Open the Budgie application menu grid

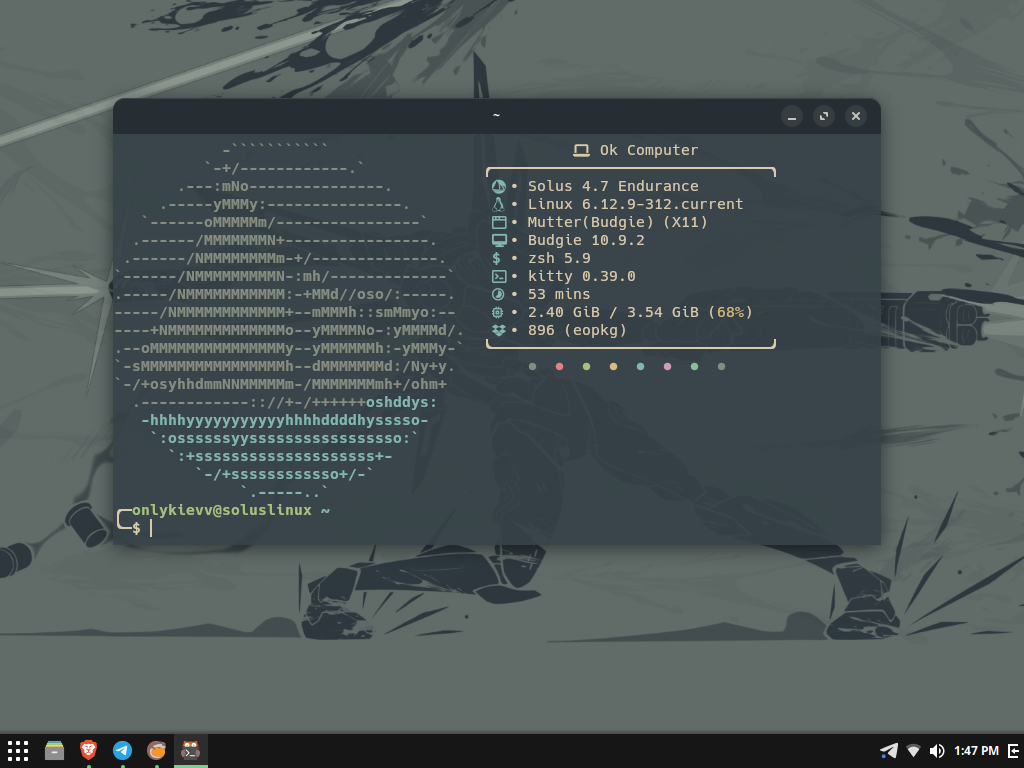[x=18, y=750]
